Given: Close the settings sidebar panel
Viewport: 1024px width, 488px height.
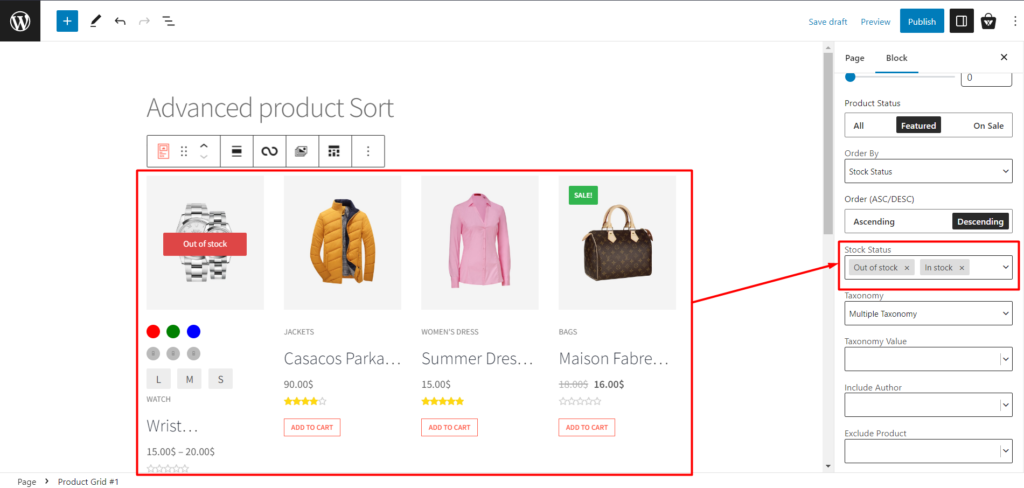Looking at the screenshot, I should pyautogui.click(x=1004, y=57).
